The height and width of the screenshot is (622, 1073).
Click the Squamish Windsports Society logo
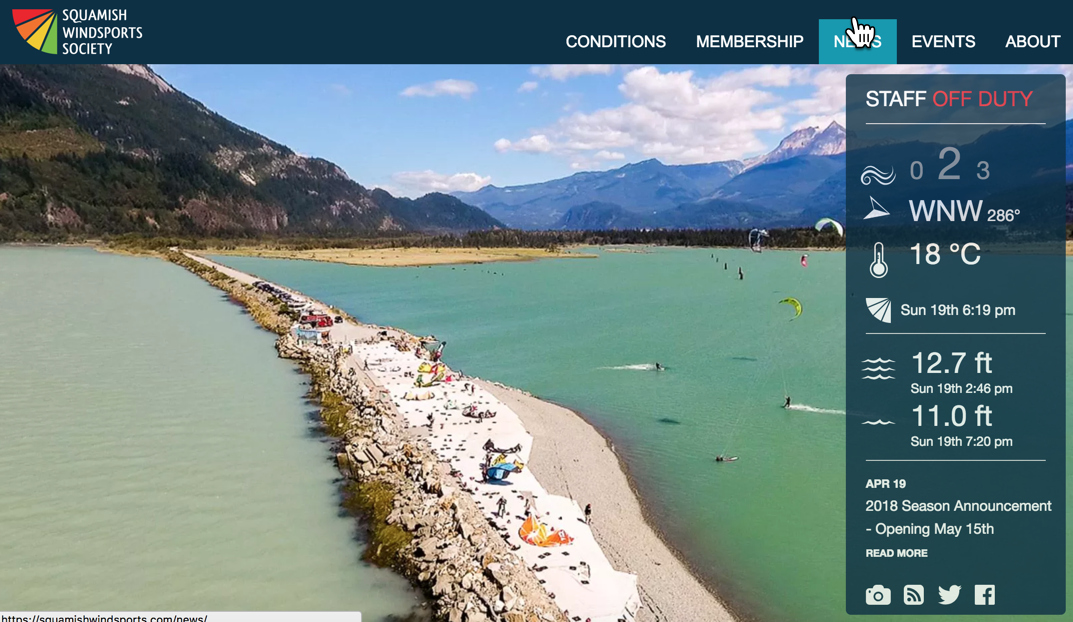[x=77, y=31]
